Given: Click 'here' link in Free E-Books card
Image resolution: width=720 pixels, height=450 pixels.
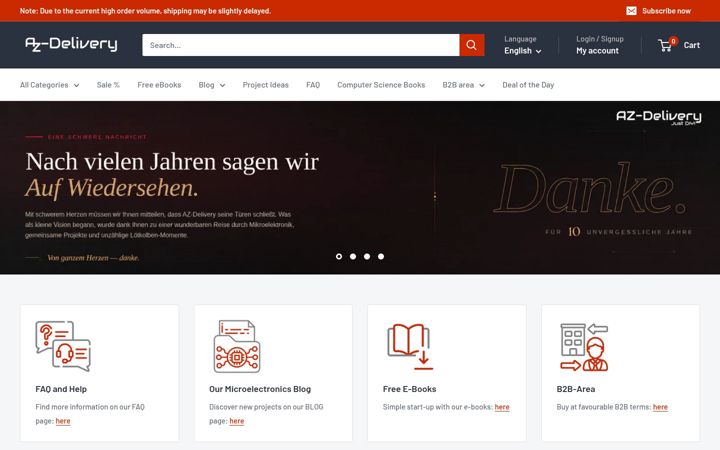Looking at the screenshot, I should (x=502, y=407).
